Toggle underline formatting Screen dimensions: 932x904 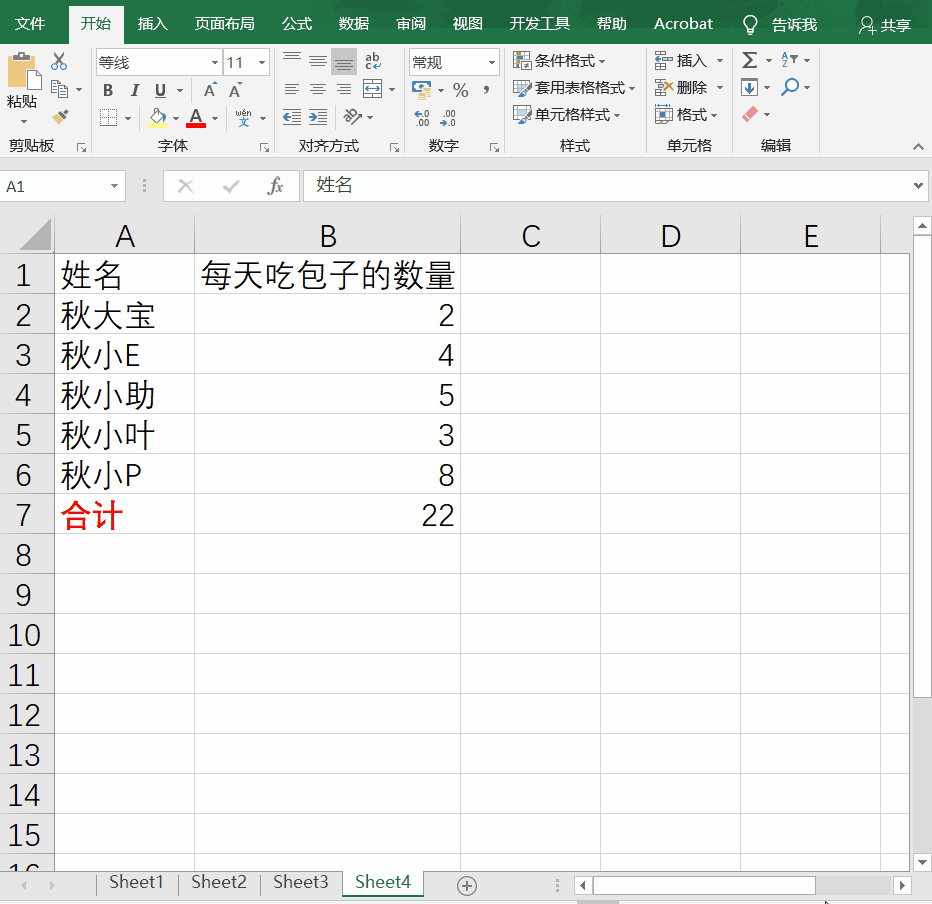(x=159, y=89)
